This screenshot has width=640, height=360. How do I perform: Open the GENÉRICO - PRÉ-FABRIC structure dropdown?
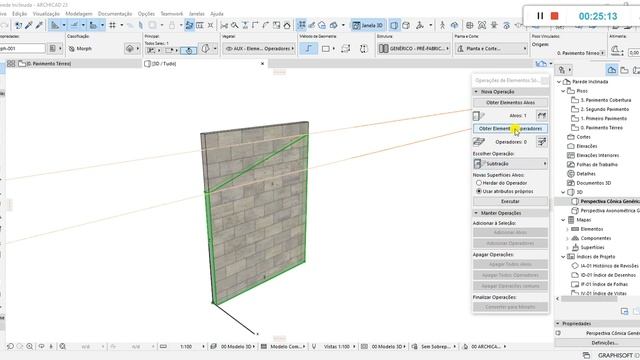413,49
